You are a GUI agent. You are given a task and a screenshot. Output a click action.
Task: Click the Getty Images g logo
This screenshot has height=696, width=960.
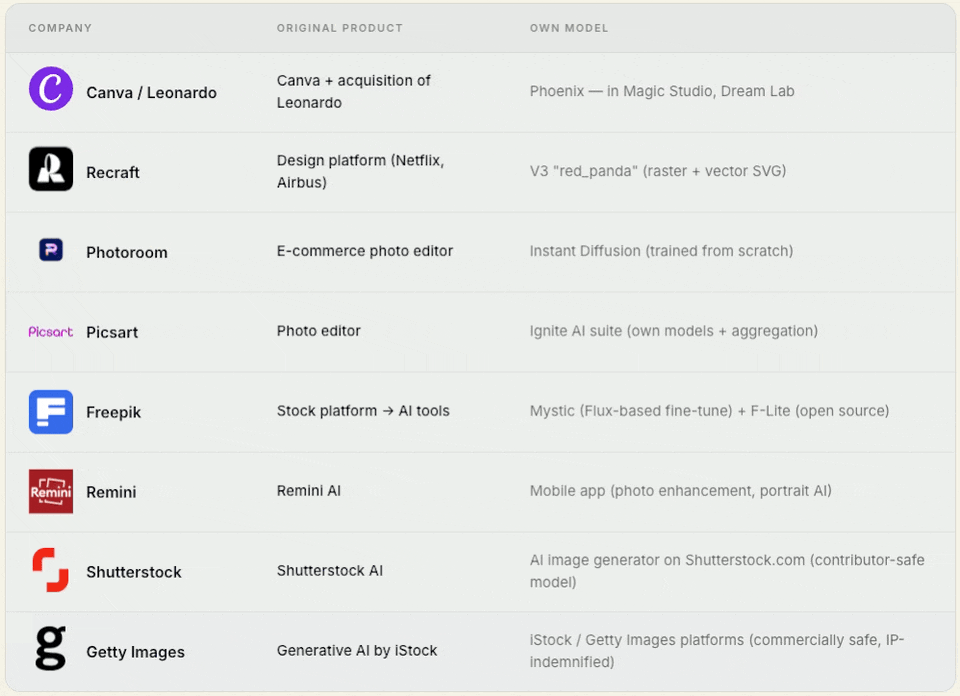[x=51, y=648]
